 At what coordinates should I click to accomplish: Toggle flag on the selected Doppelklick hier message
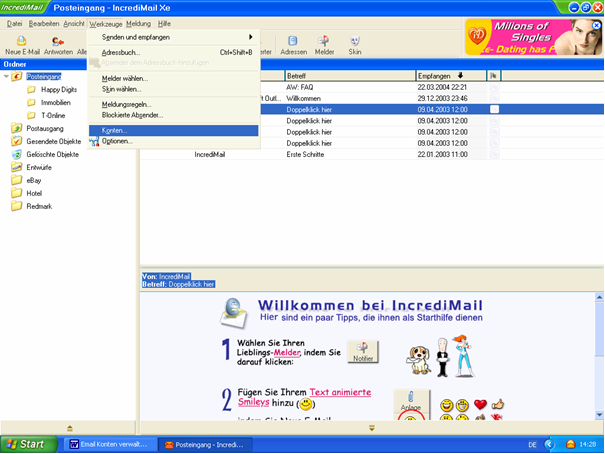(494, 110)
